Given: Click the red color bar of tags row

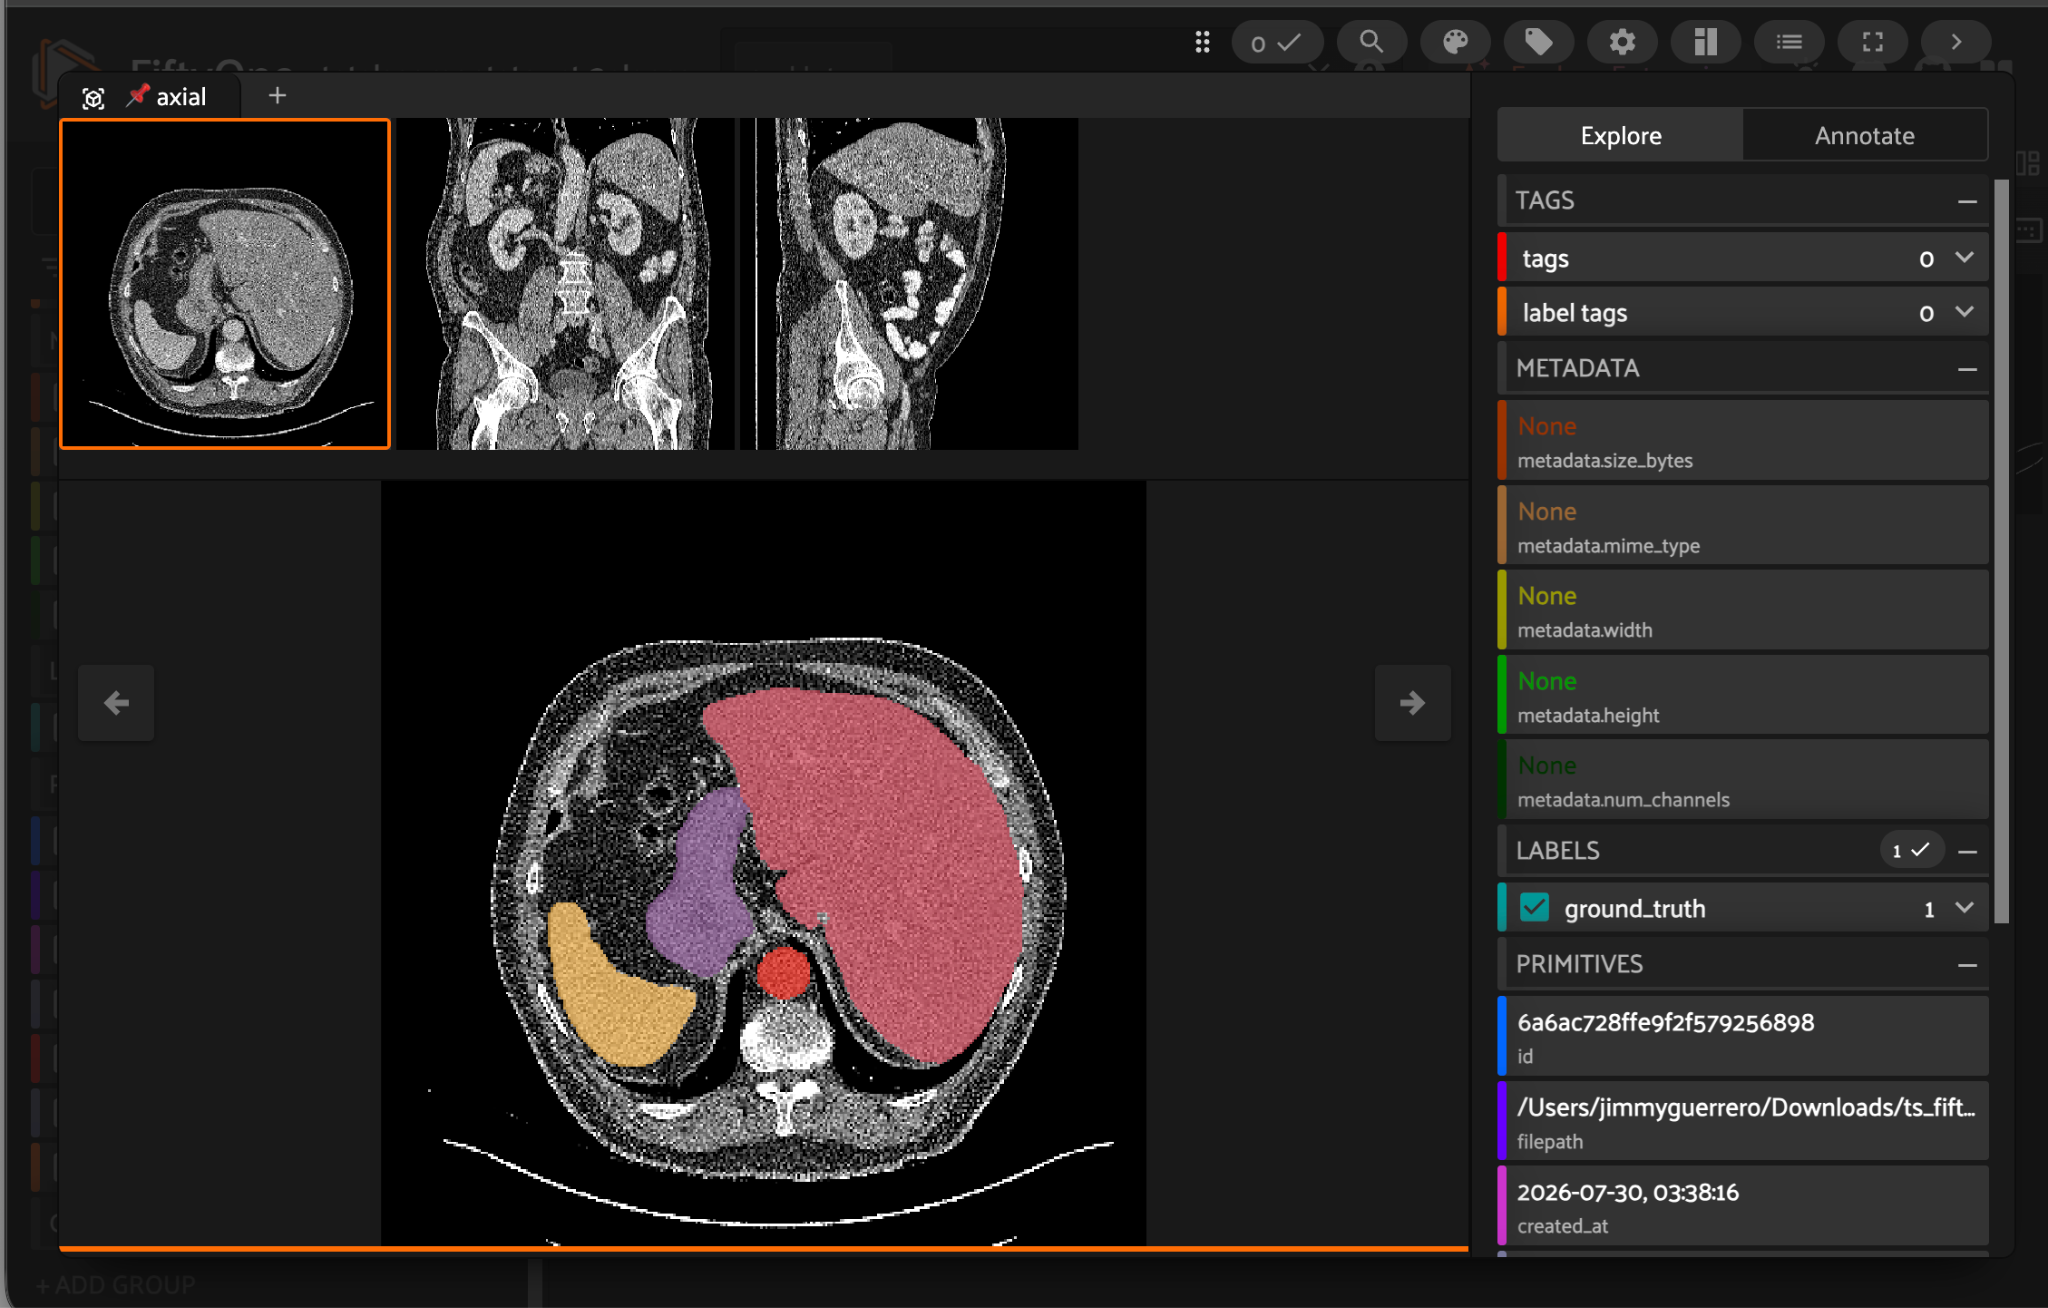Looking at the screenshot, I should [x=1502, y=258].
